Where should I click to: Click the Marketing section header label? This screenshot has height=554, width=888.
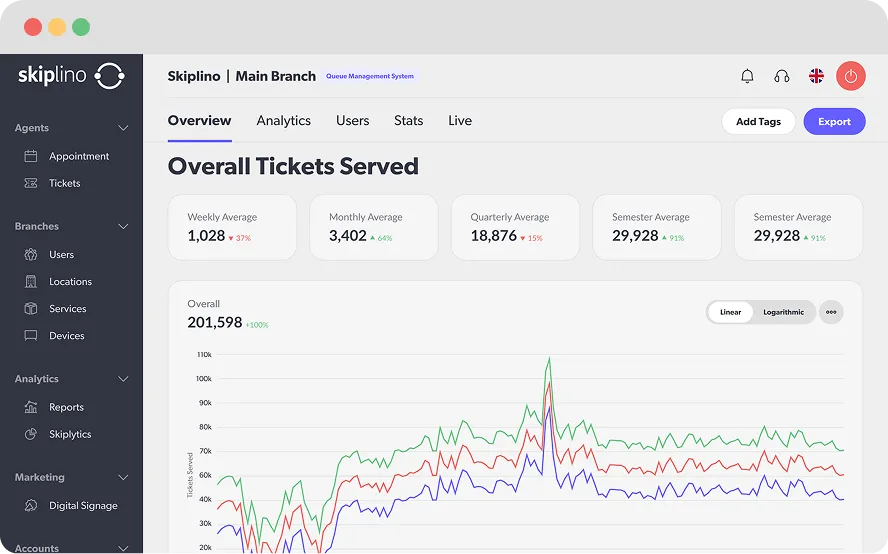tap(40, 478)
